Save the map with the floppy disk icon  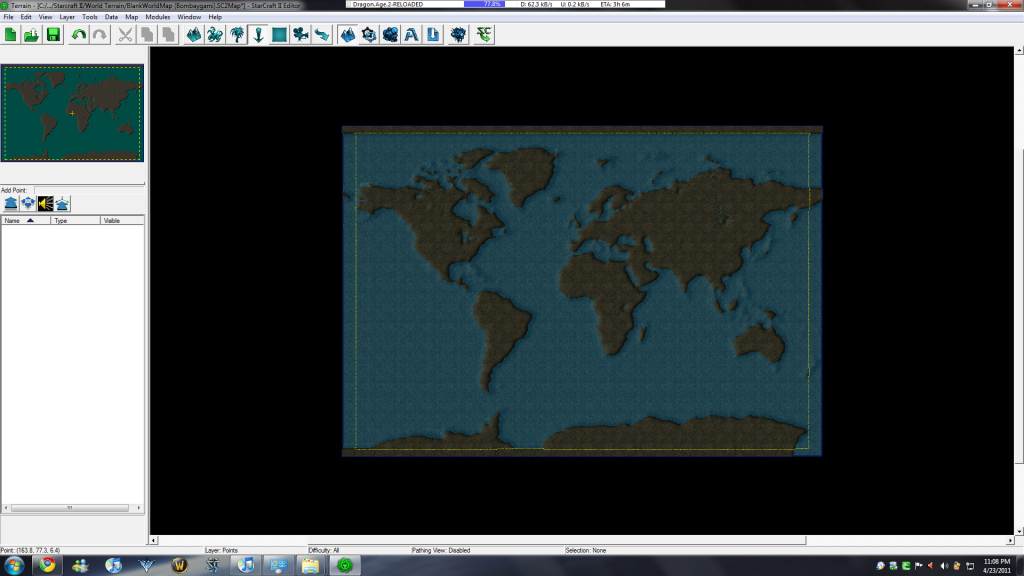click(53, 35)
